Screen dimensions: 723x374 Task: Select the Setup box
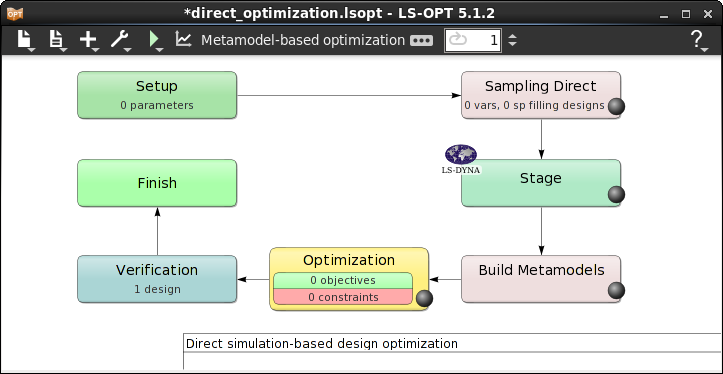[157, 95]
